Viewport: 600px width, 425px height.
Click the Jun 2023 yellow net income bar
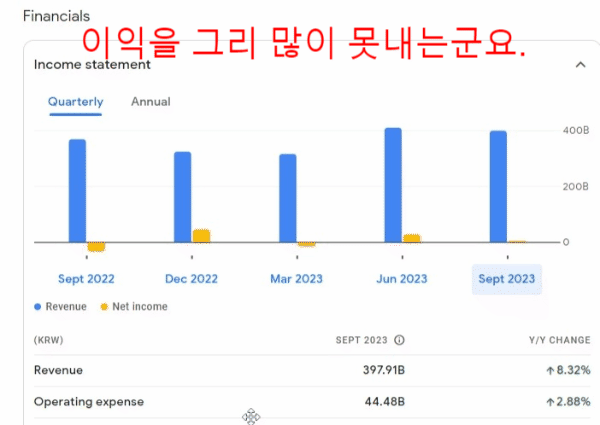(x=412, y=238)
